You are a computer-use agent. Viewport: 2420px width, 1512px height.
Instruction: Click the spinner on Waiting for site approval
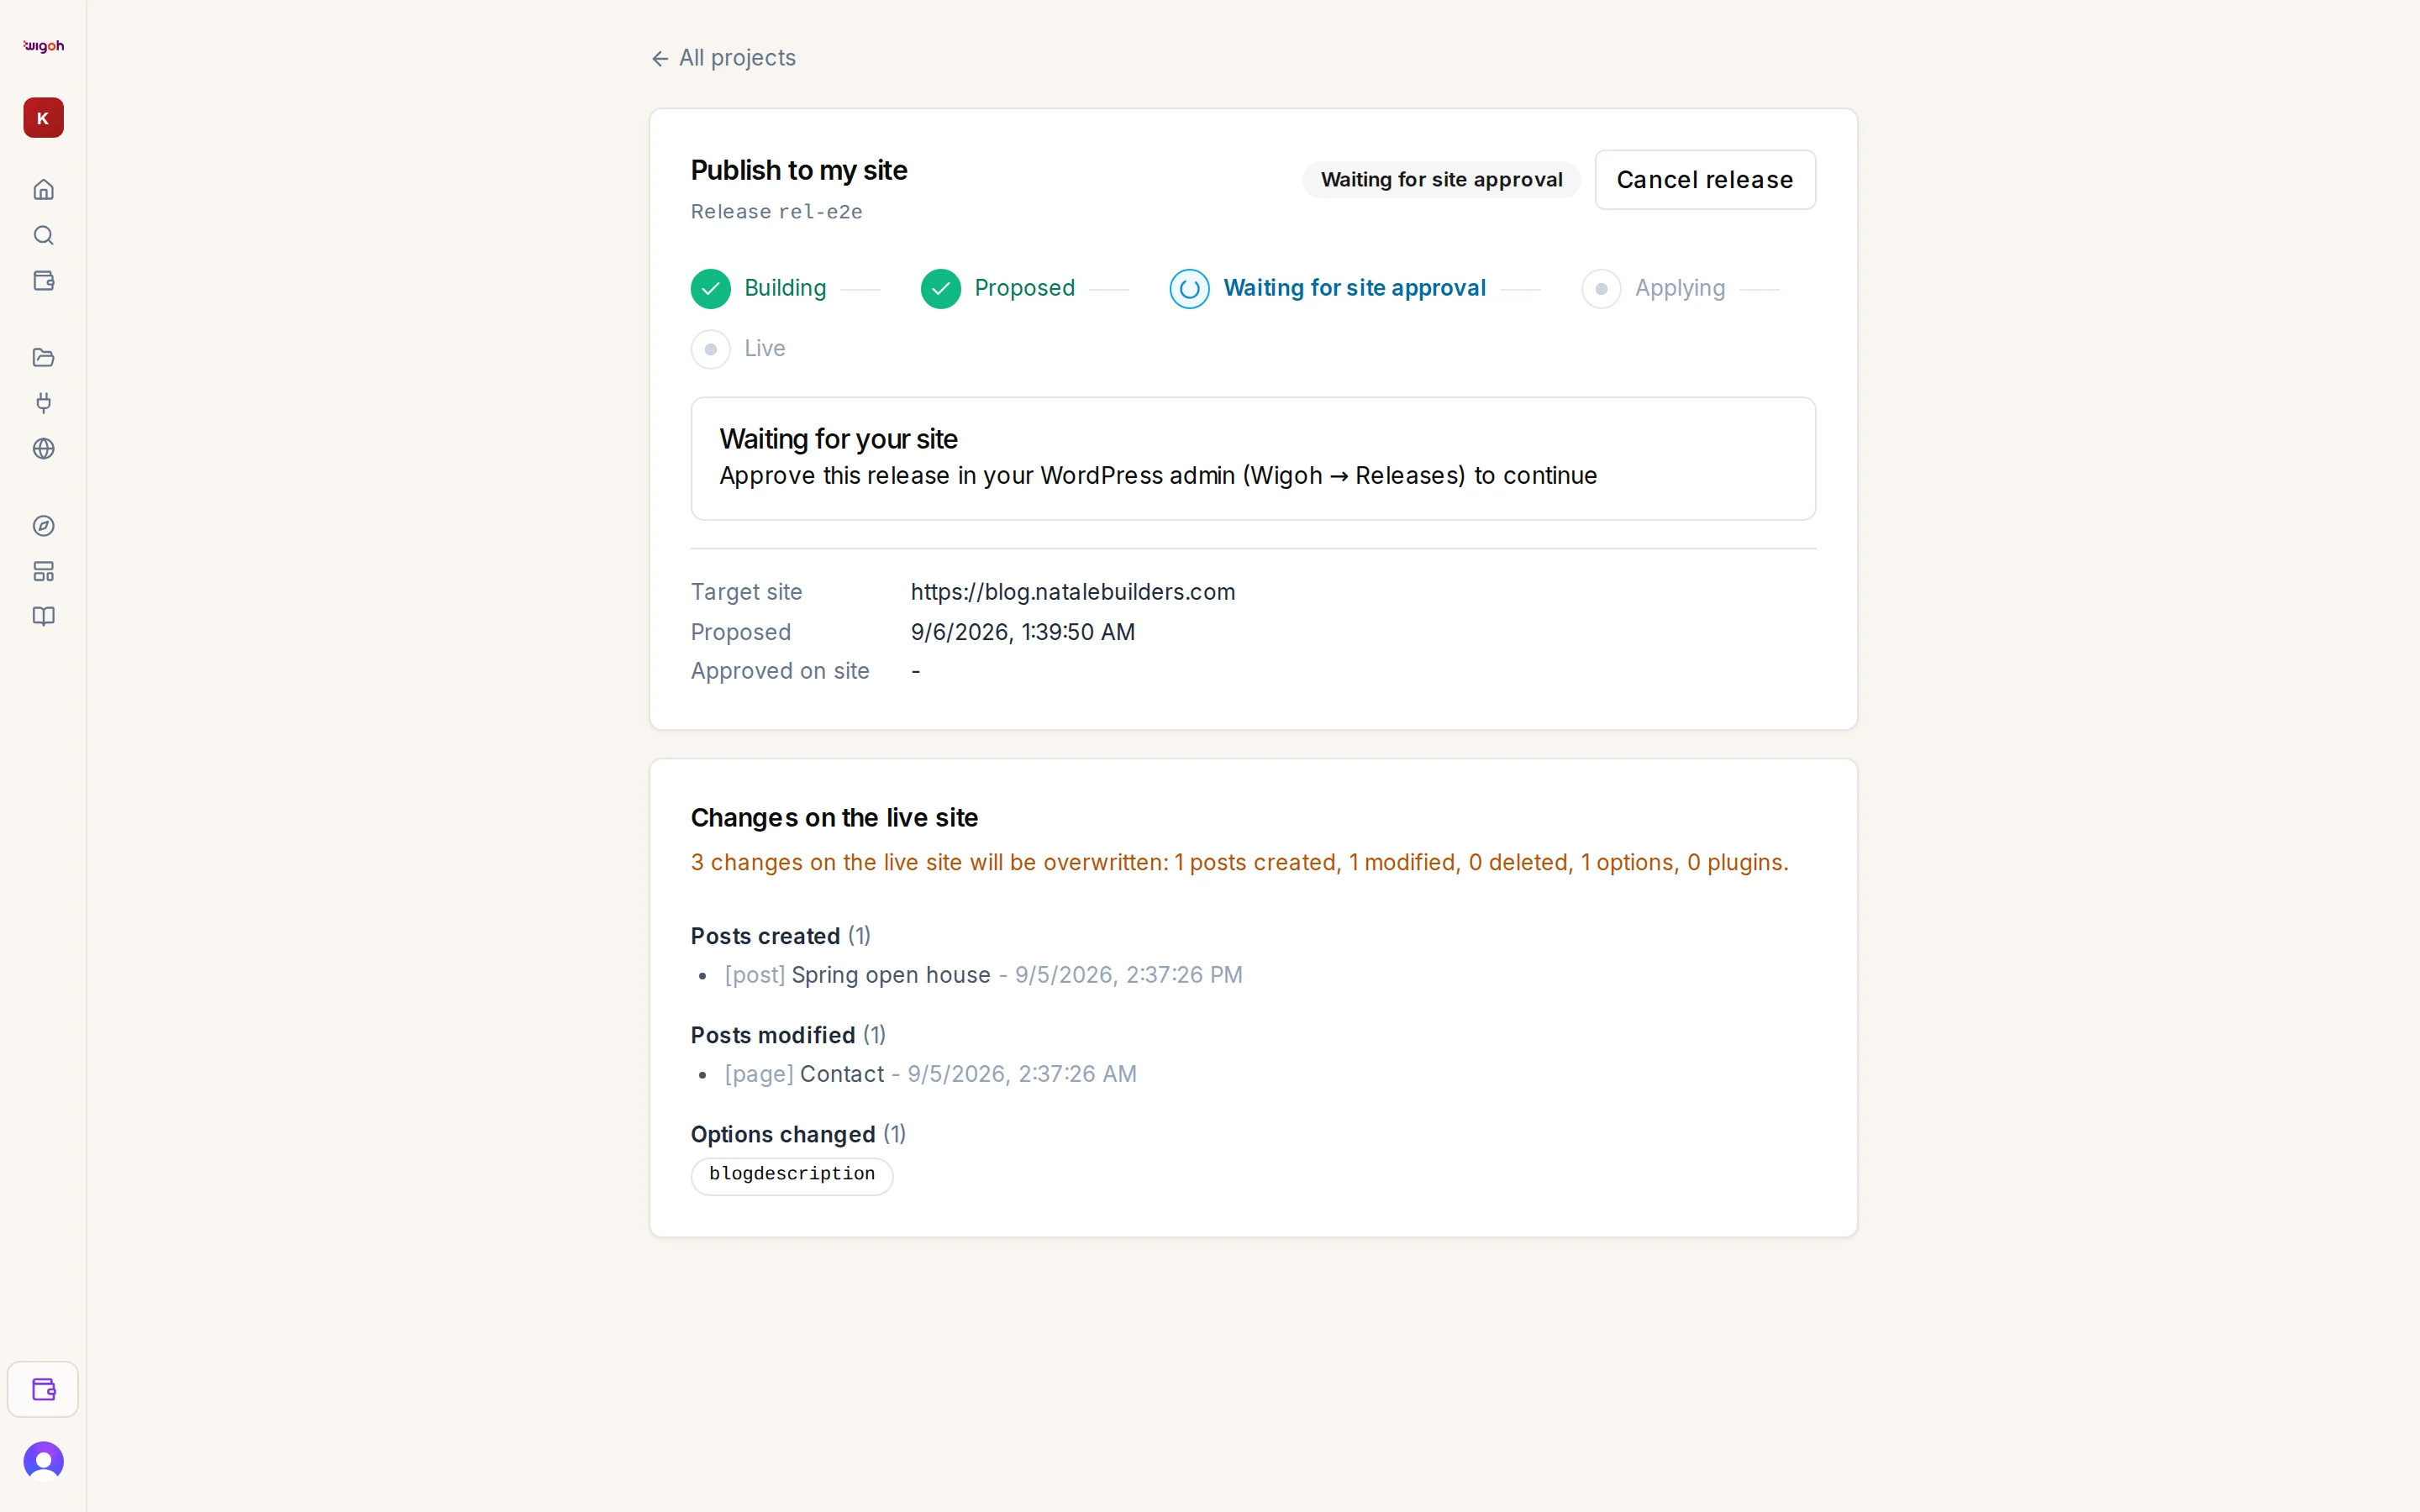point(1189,289)
